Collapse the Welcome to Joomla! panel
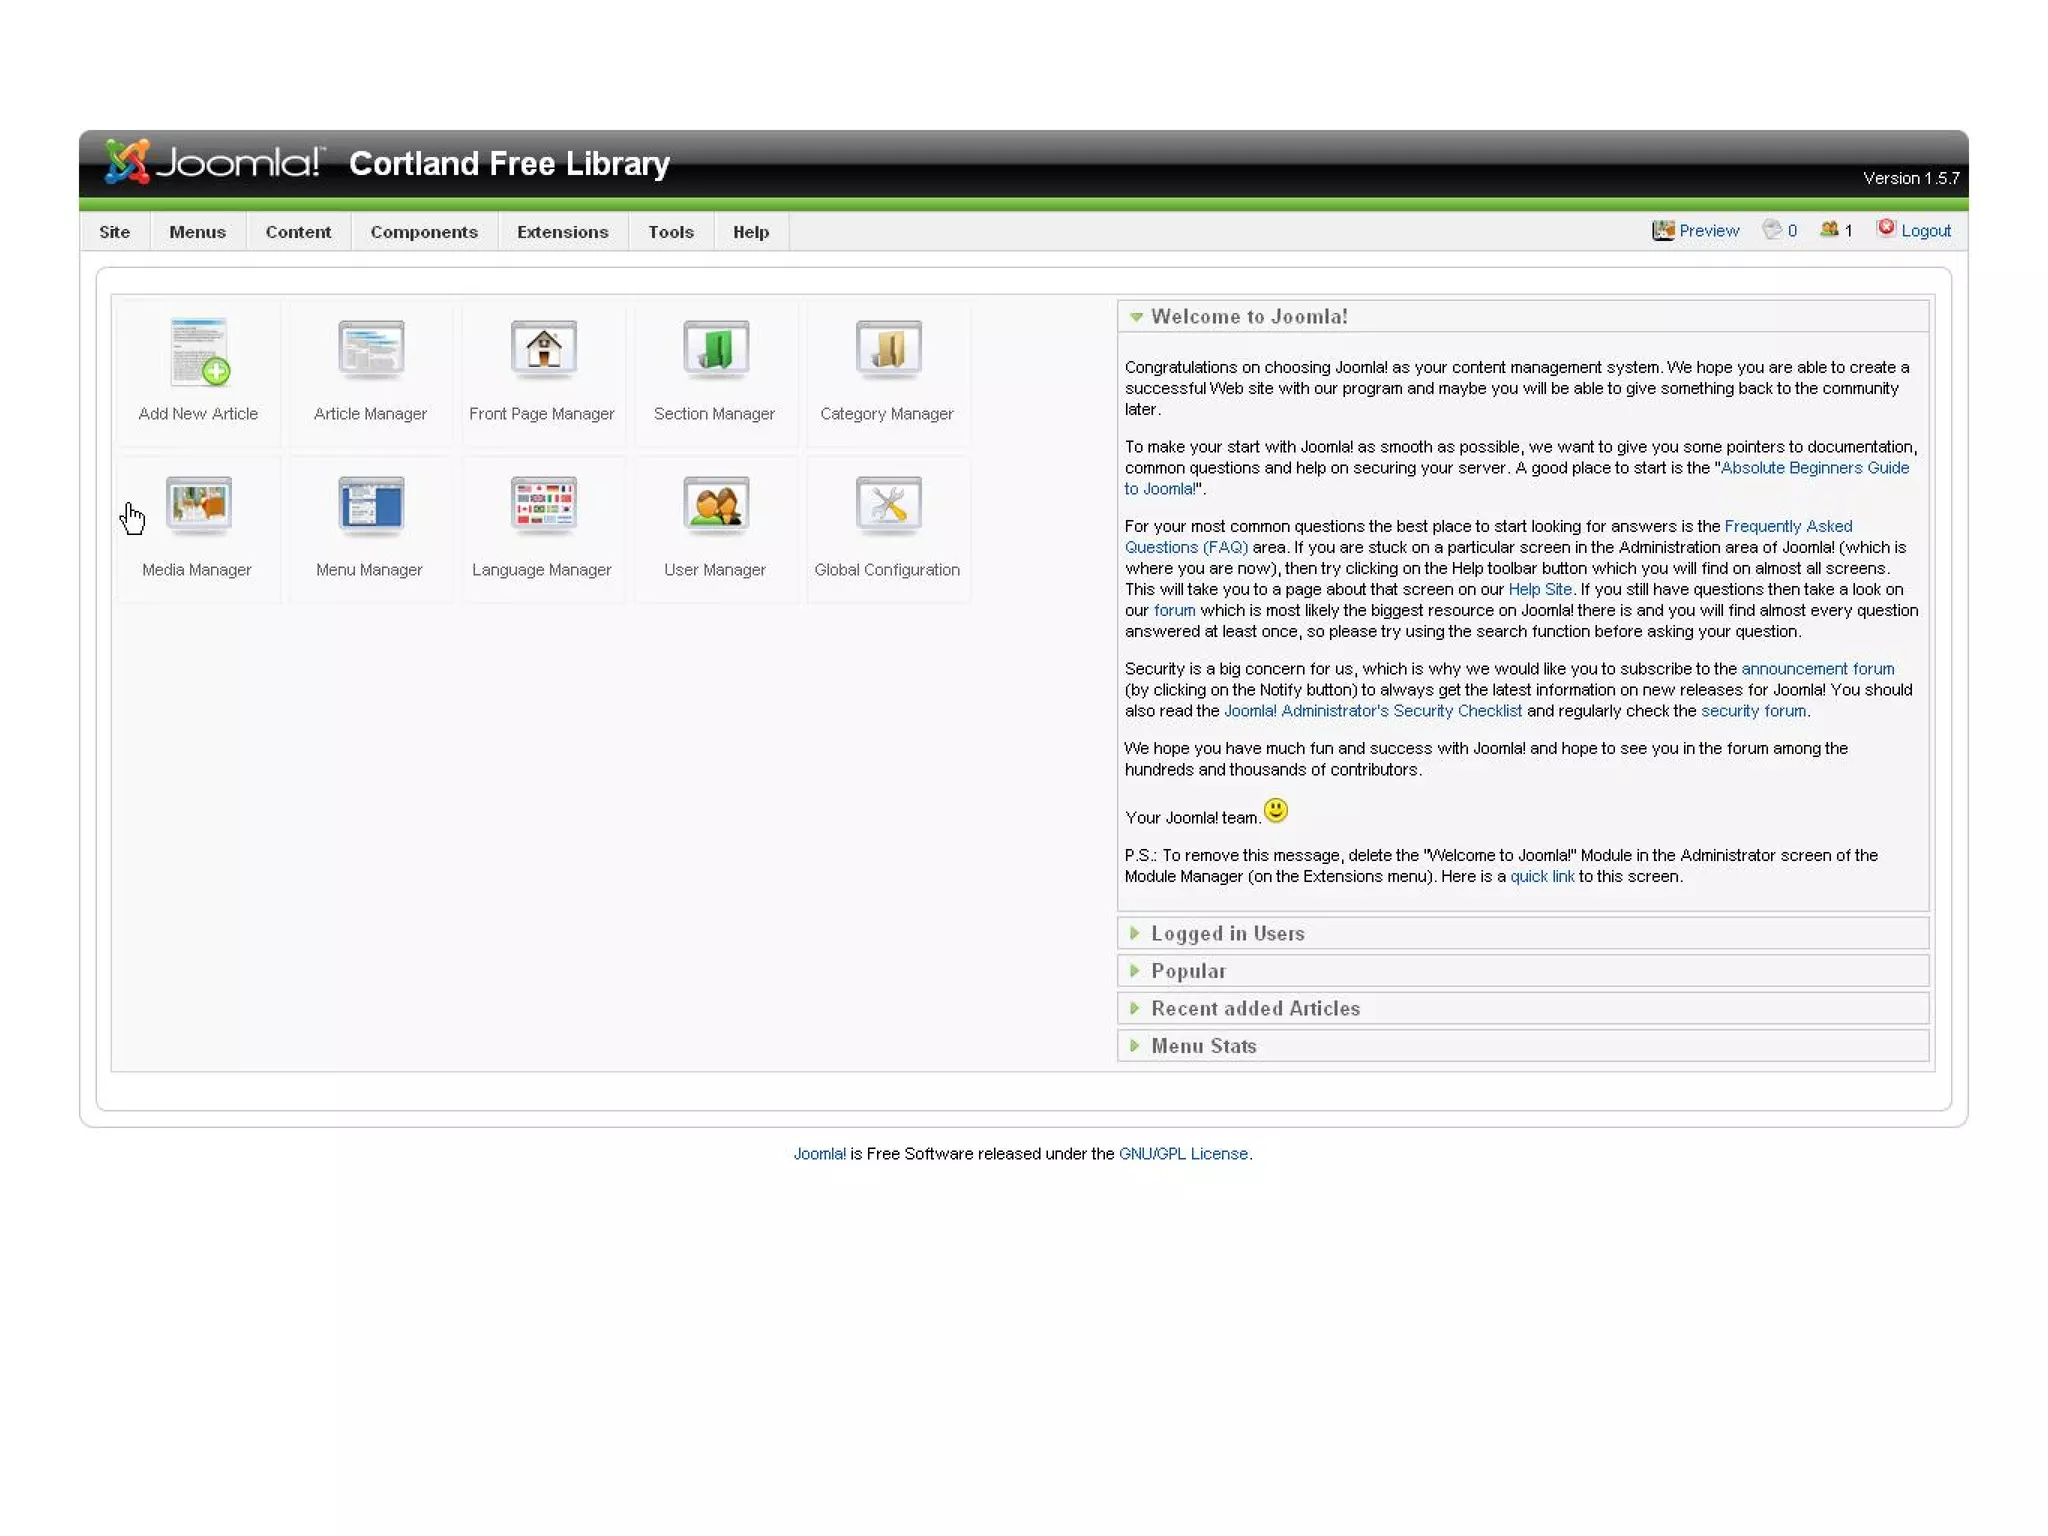 [x=1523, y=316]
